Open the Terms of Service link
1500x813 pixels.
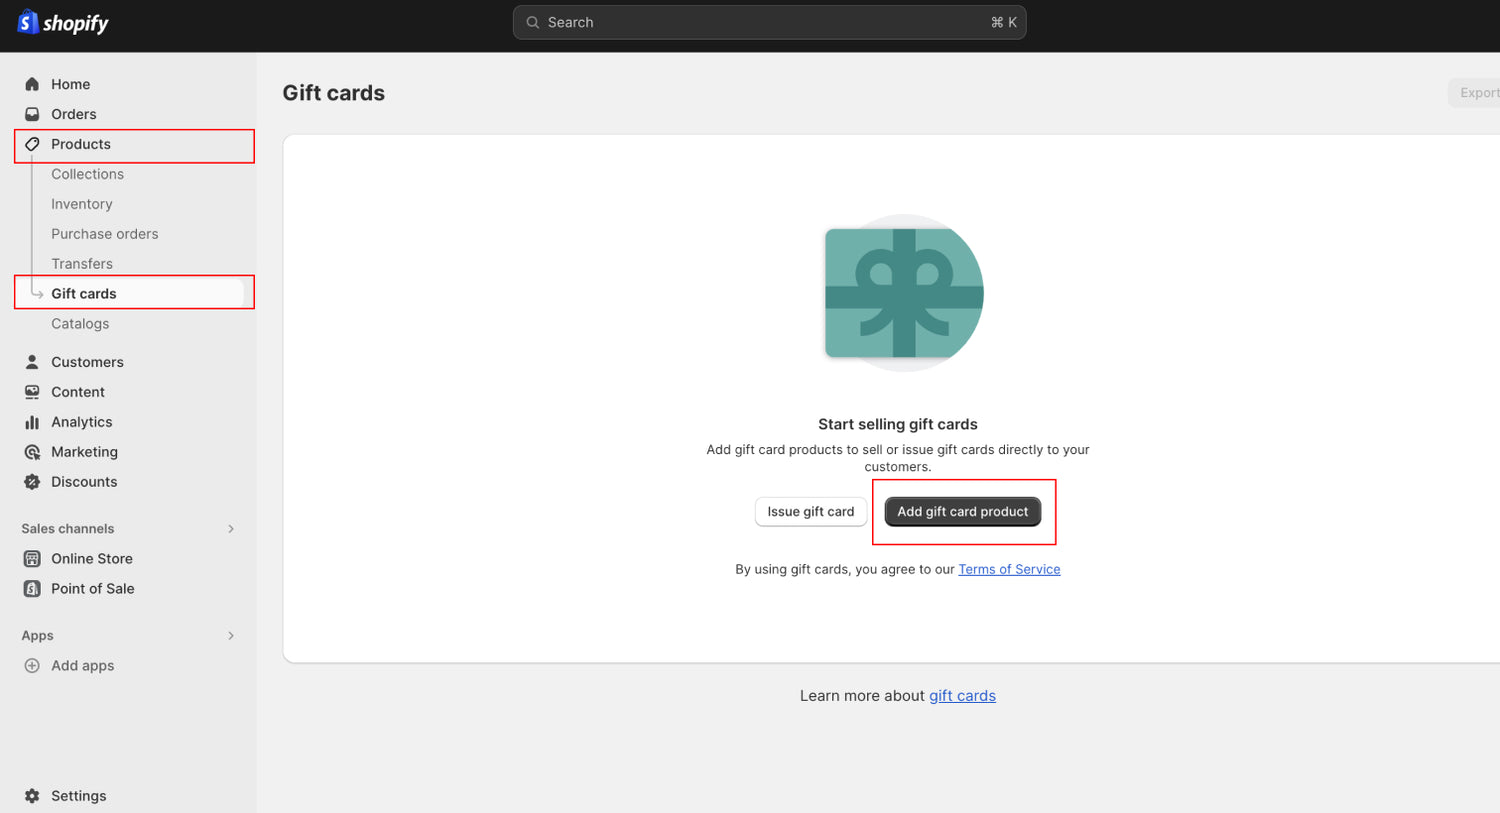click(1009, 569)
